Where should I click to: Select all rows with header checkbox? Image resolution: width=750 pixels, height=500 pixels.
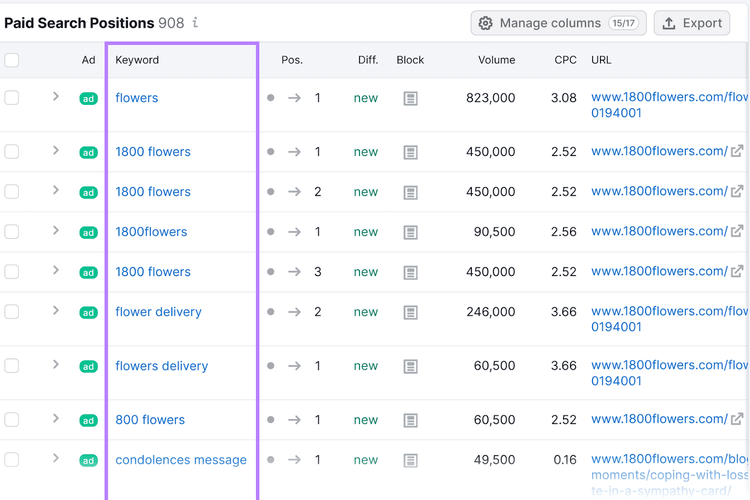11,60
